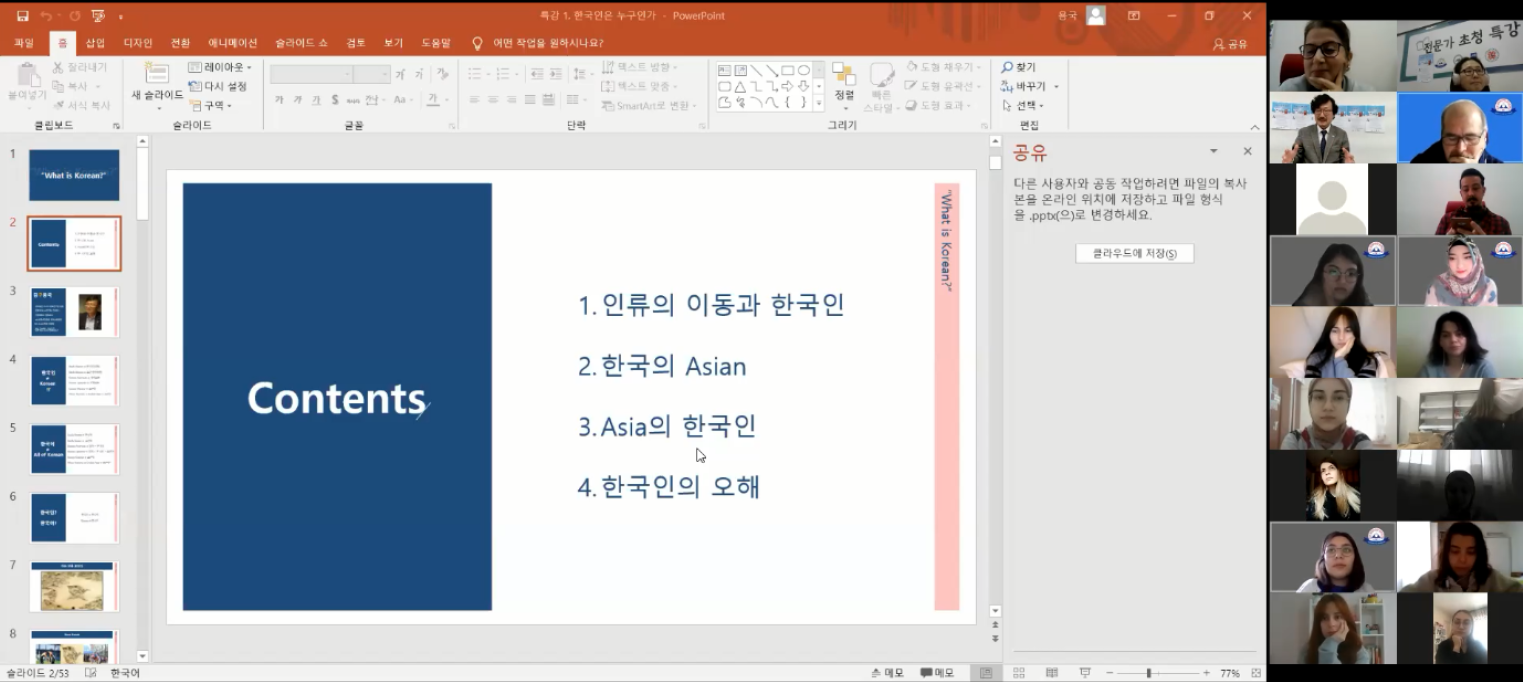Switch to the 디자인 design tab
The width and height of the screenshot is (1523, 682).
(x=138, y=43)
